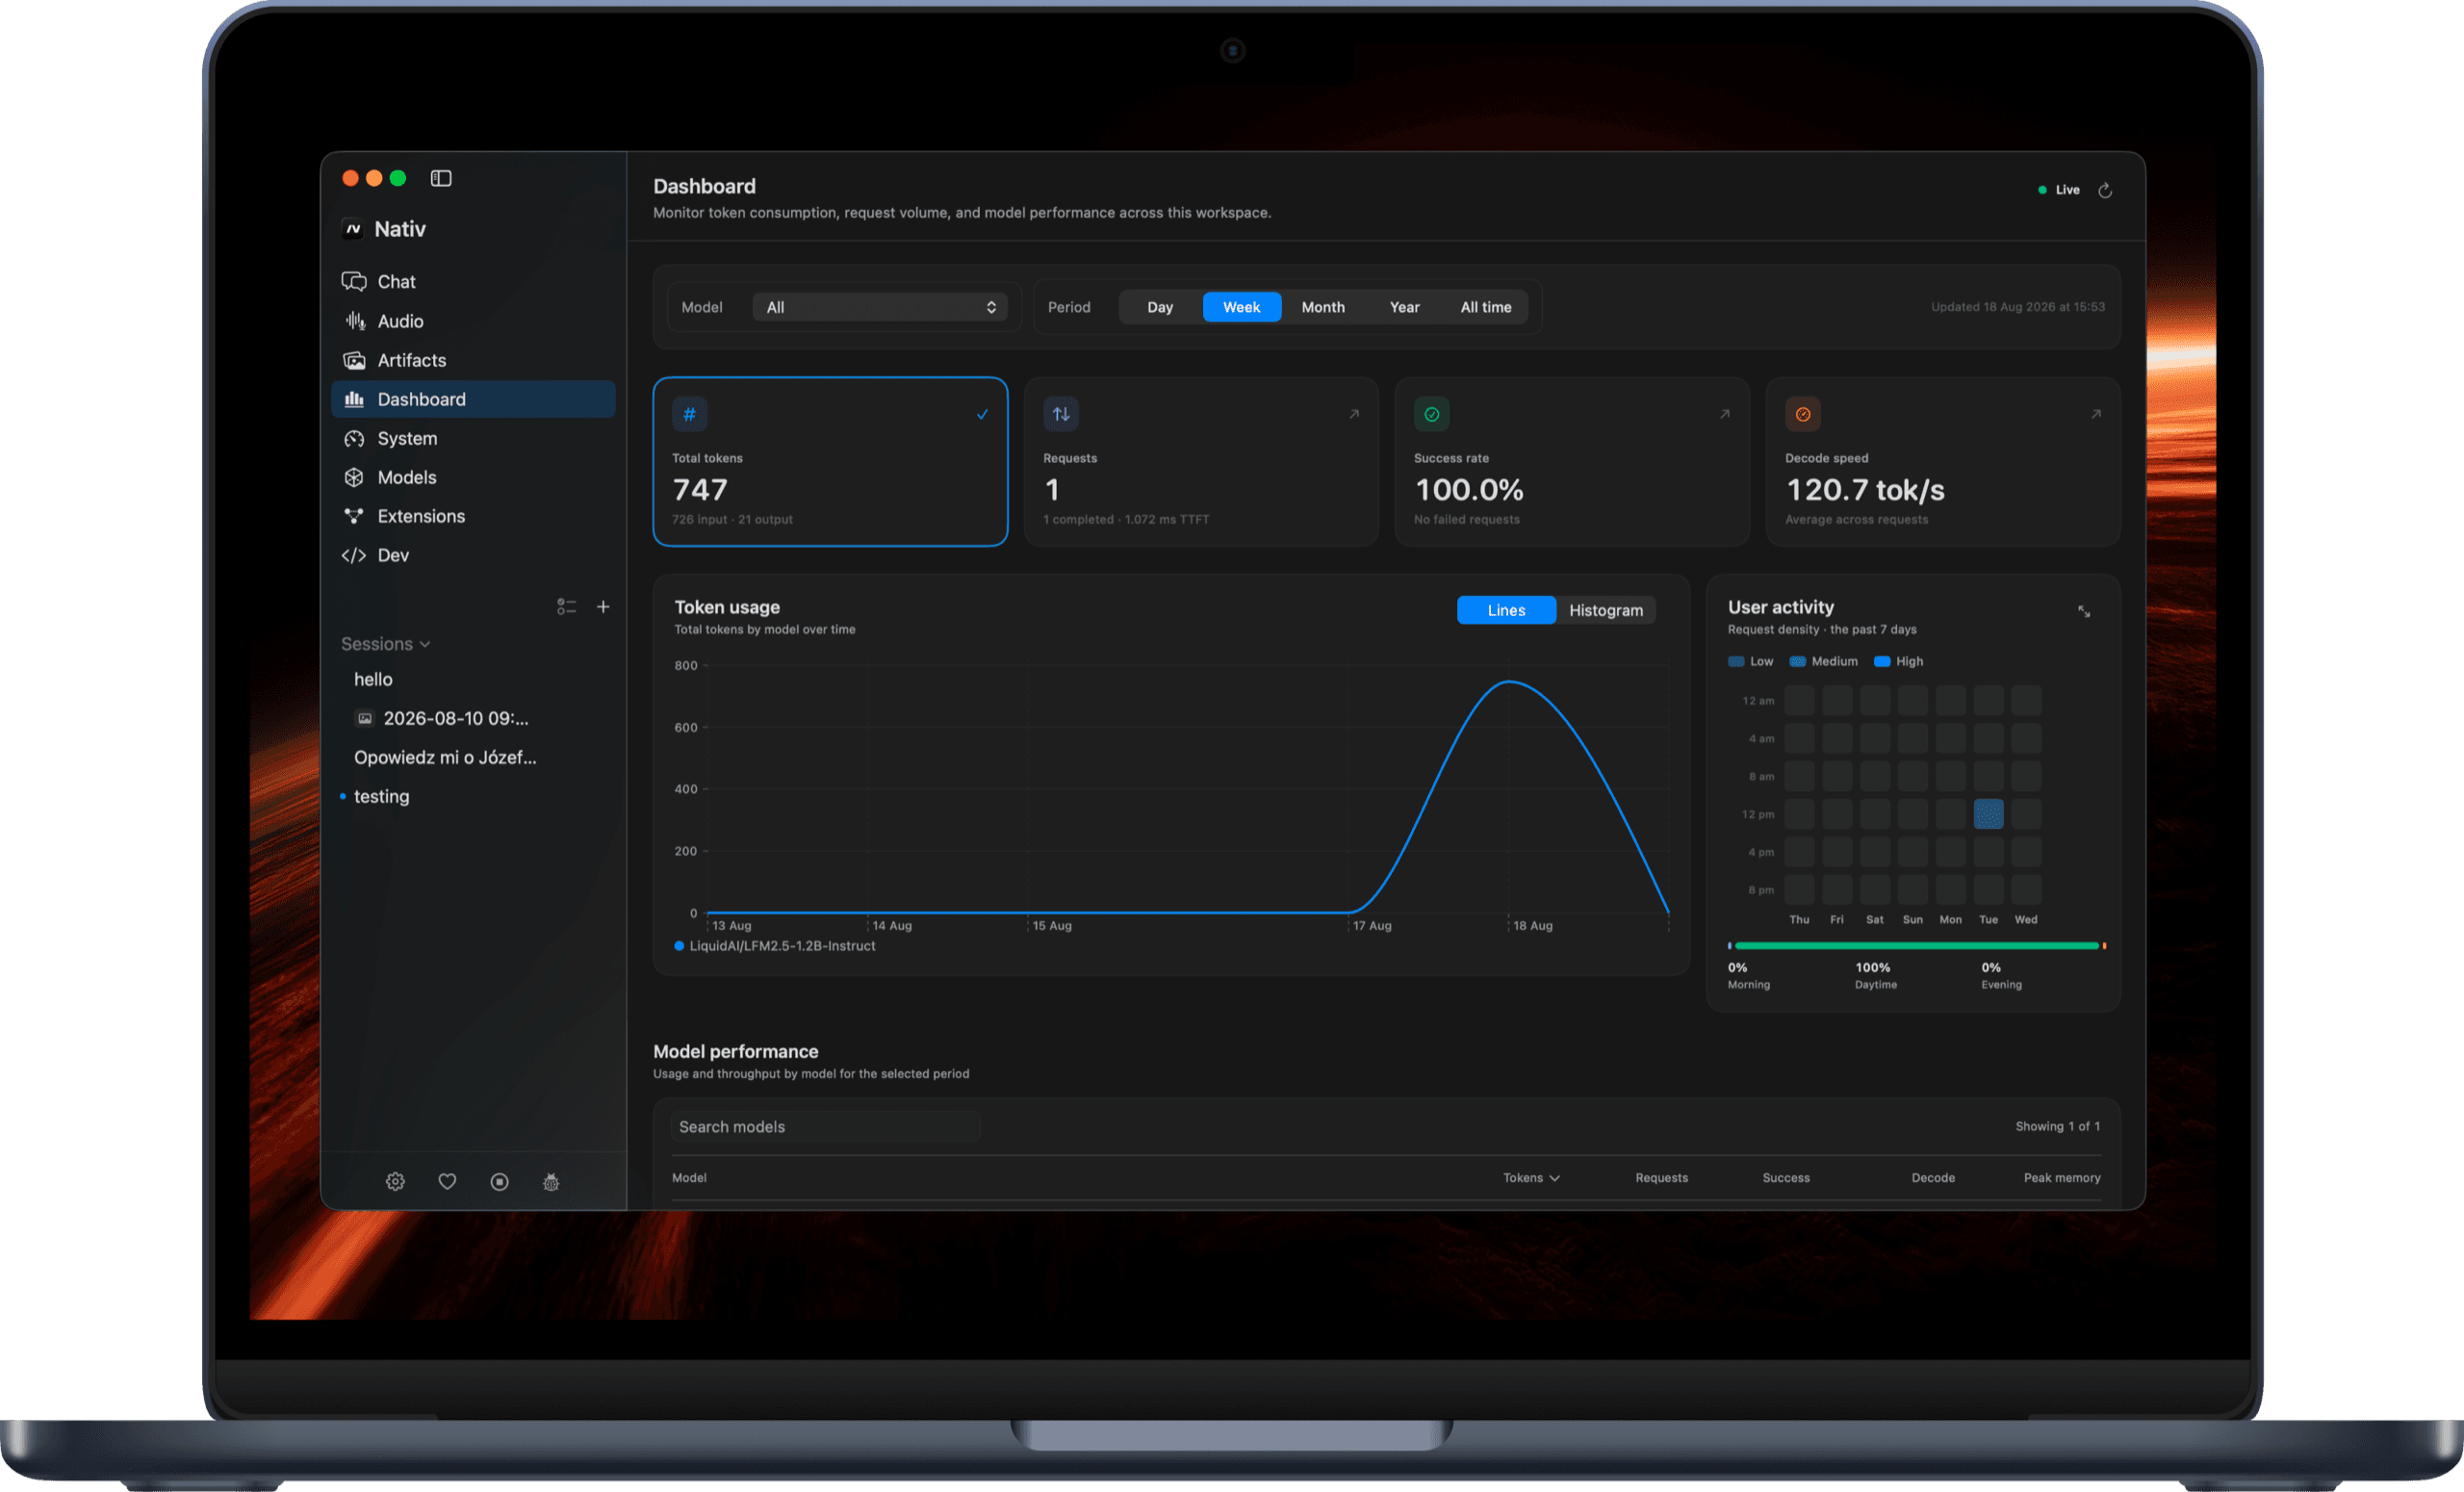Click the Decode column header

point(1933,1178)
